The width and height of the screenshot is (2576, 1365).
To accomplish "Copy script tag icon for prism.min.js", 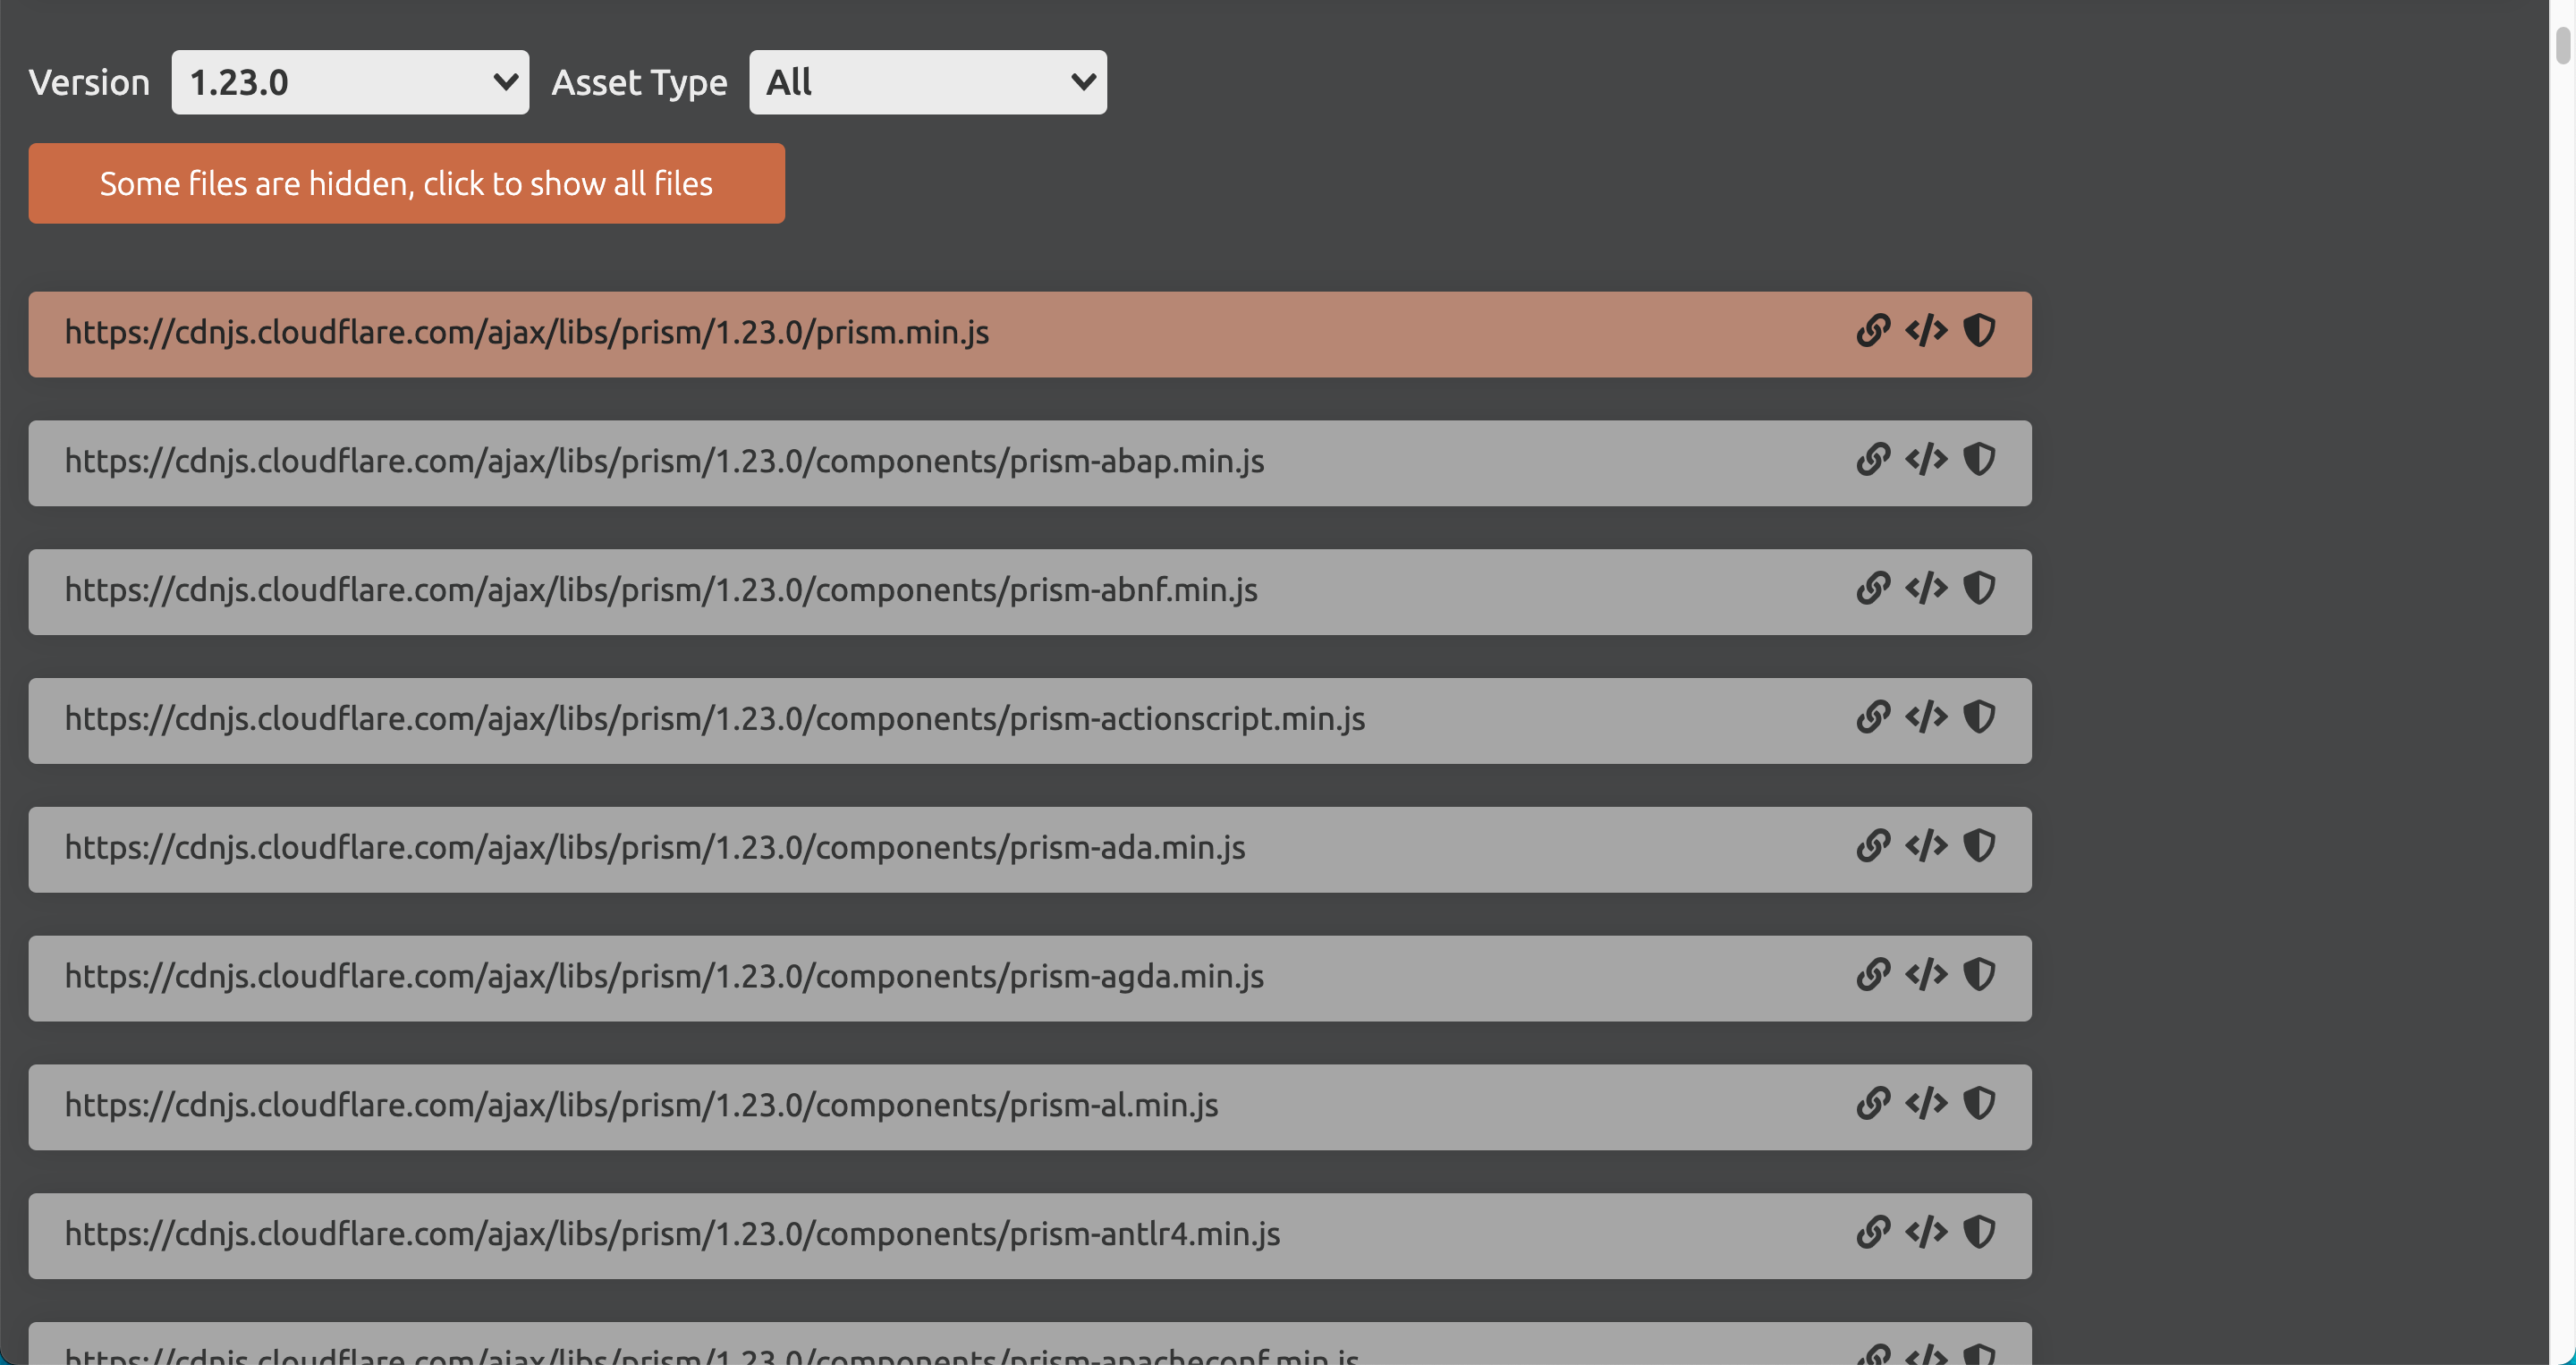I will [1926, 331].
